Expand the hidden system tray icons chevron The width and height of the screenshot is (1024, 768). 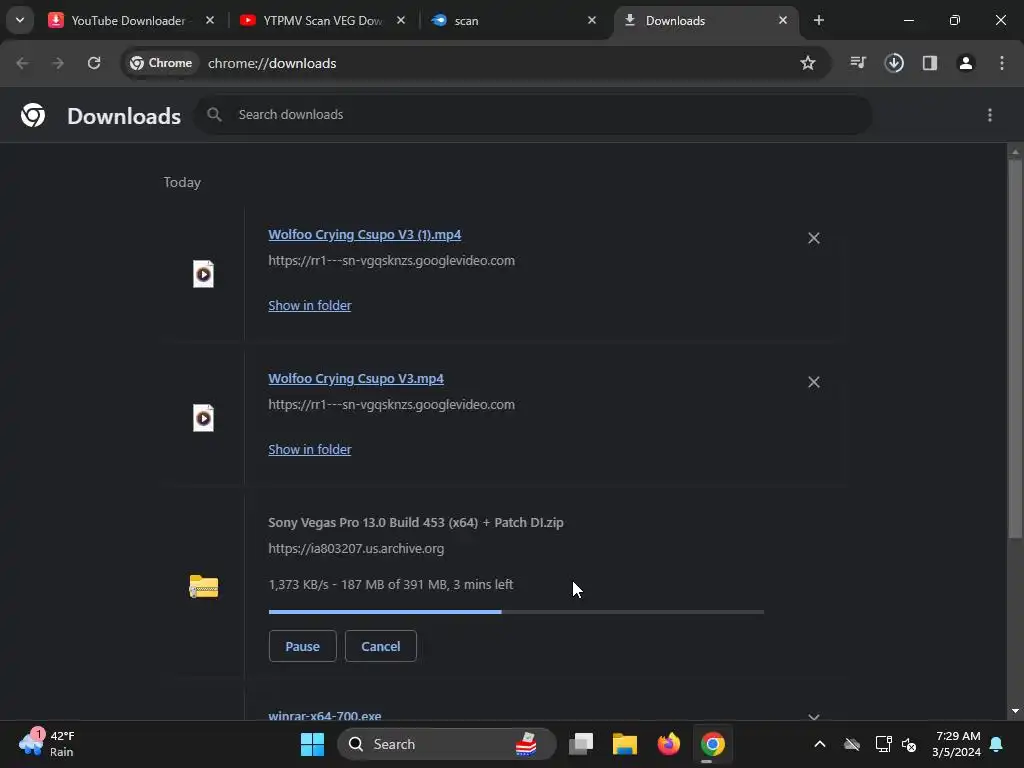[820, 744]
